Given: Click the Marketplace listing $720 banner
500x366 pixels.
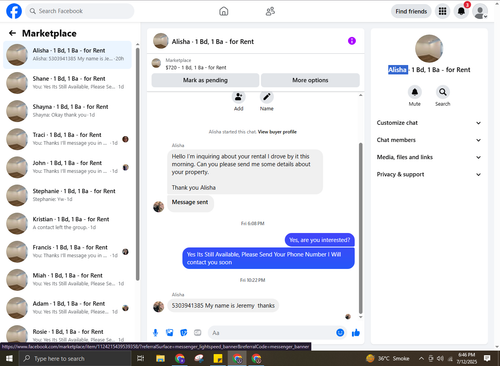Looking at the screenshot, I should (x=256, y=64).
